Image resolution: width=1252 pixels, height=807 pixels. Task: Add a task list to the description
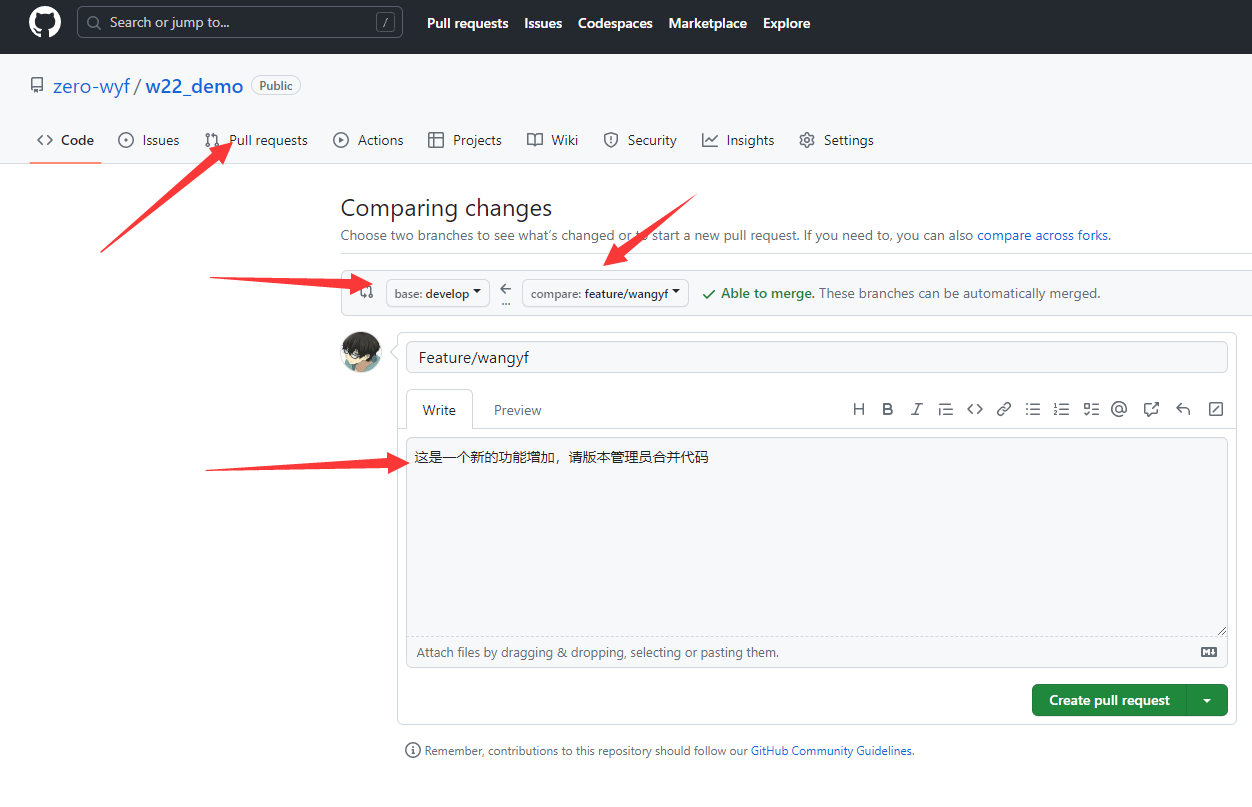pyautogui.click(x=1090, y=409)
